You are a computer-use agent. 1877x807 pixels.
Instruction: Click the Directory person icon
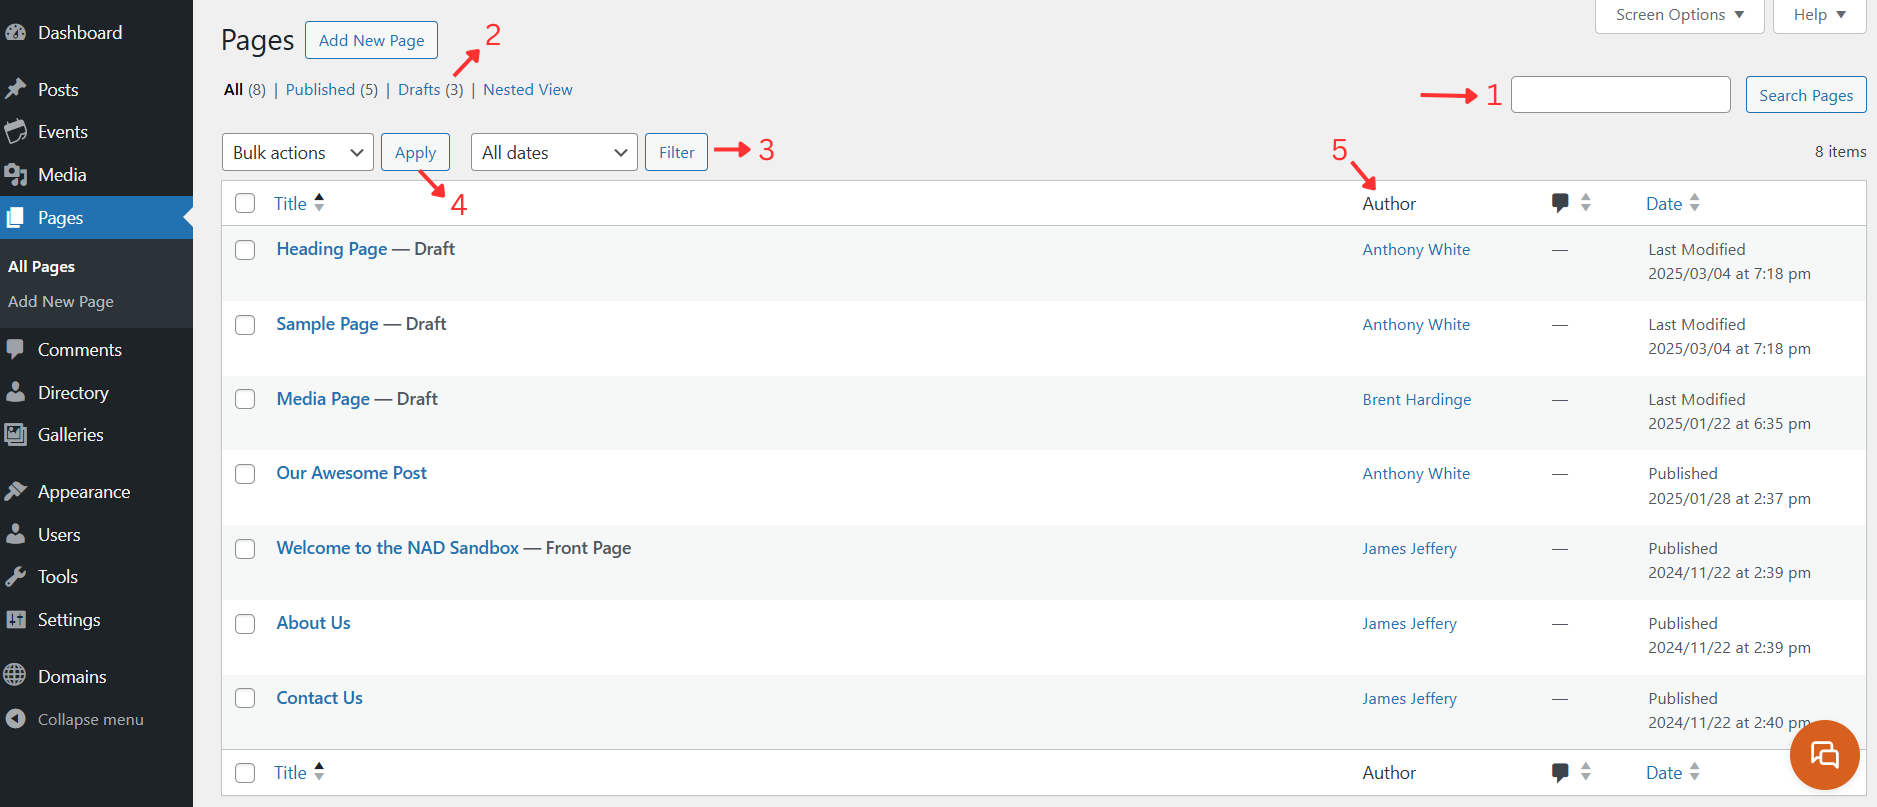click(15, 392)
